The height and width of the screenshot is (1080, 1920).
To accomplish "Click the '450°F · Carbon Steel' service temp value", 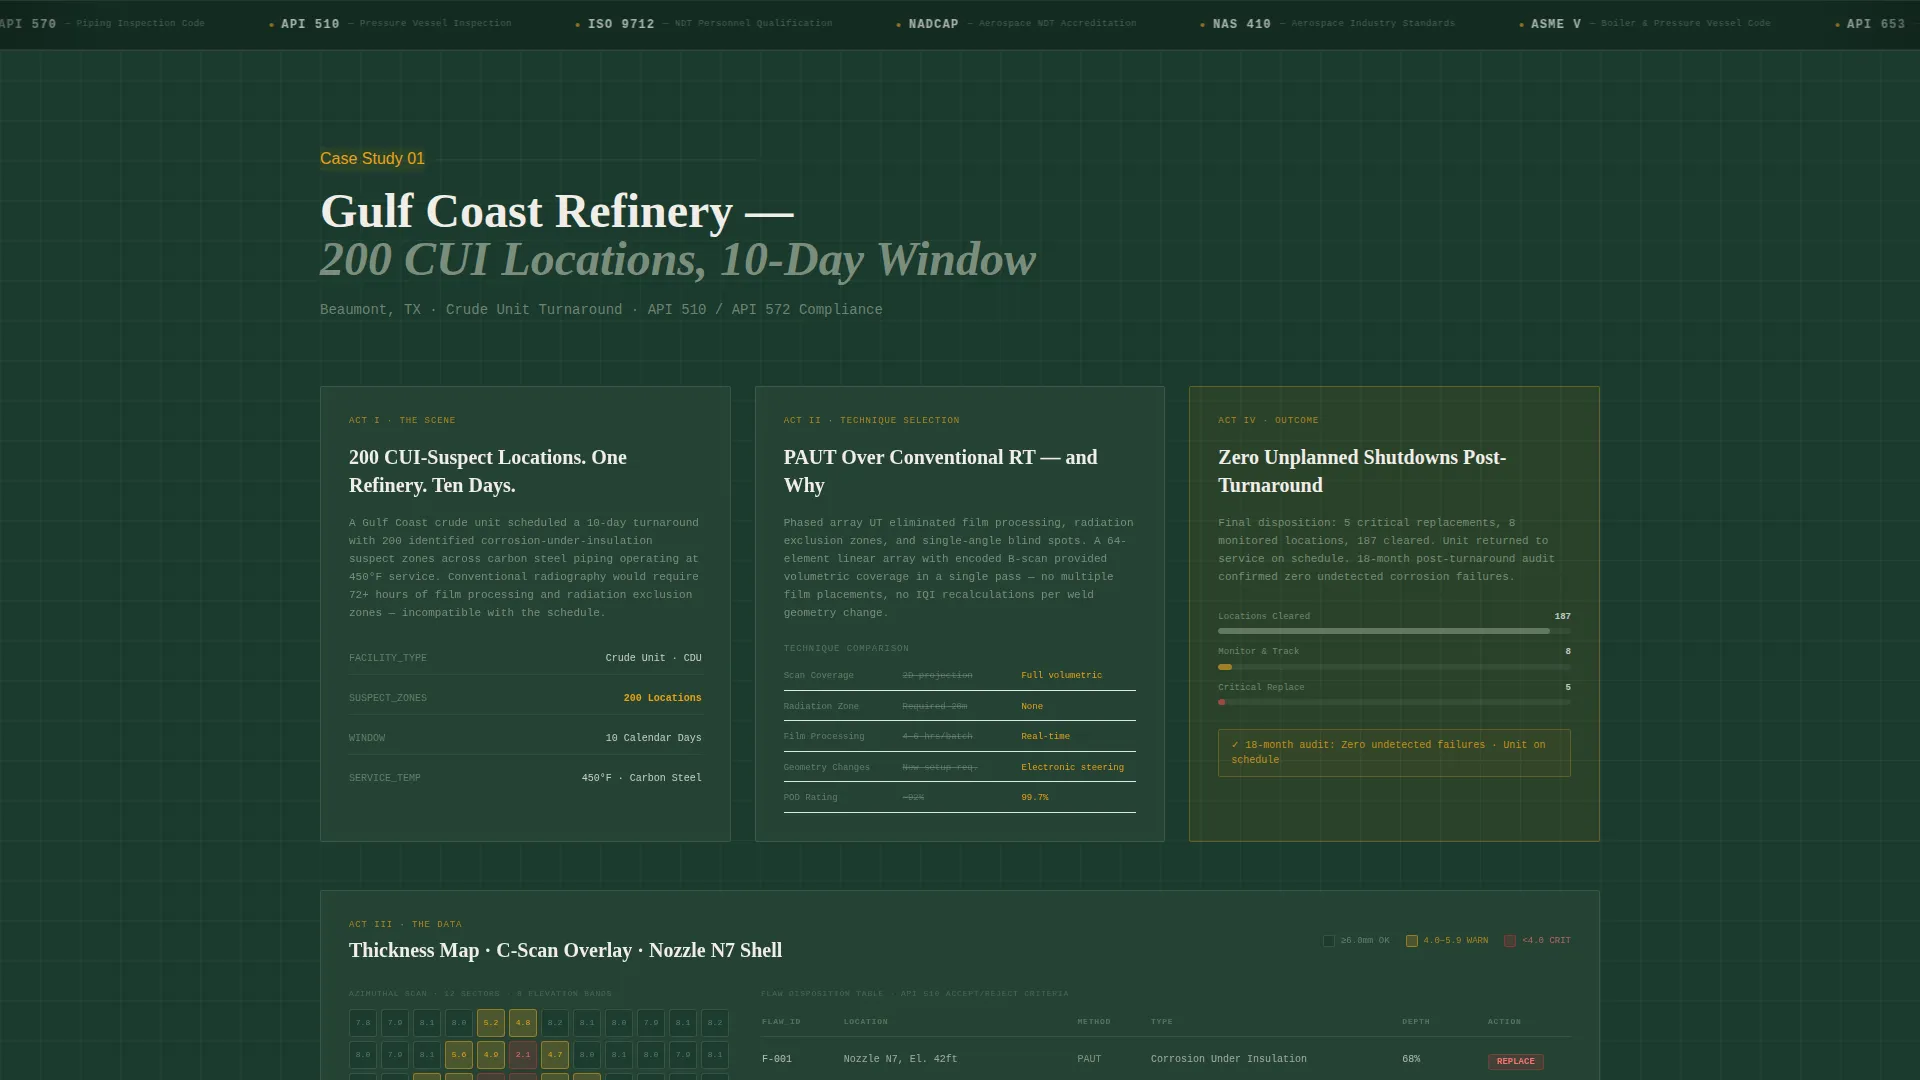I will (x=641, y=778).
